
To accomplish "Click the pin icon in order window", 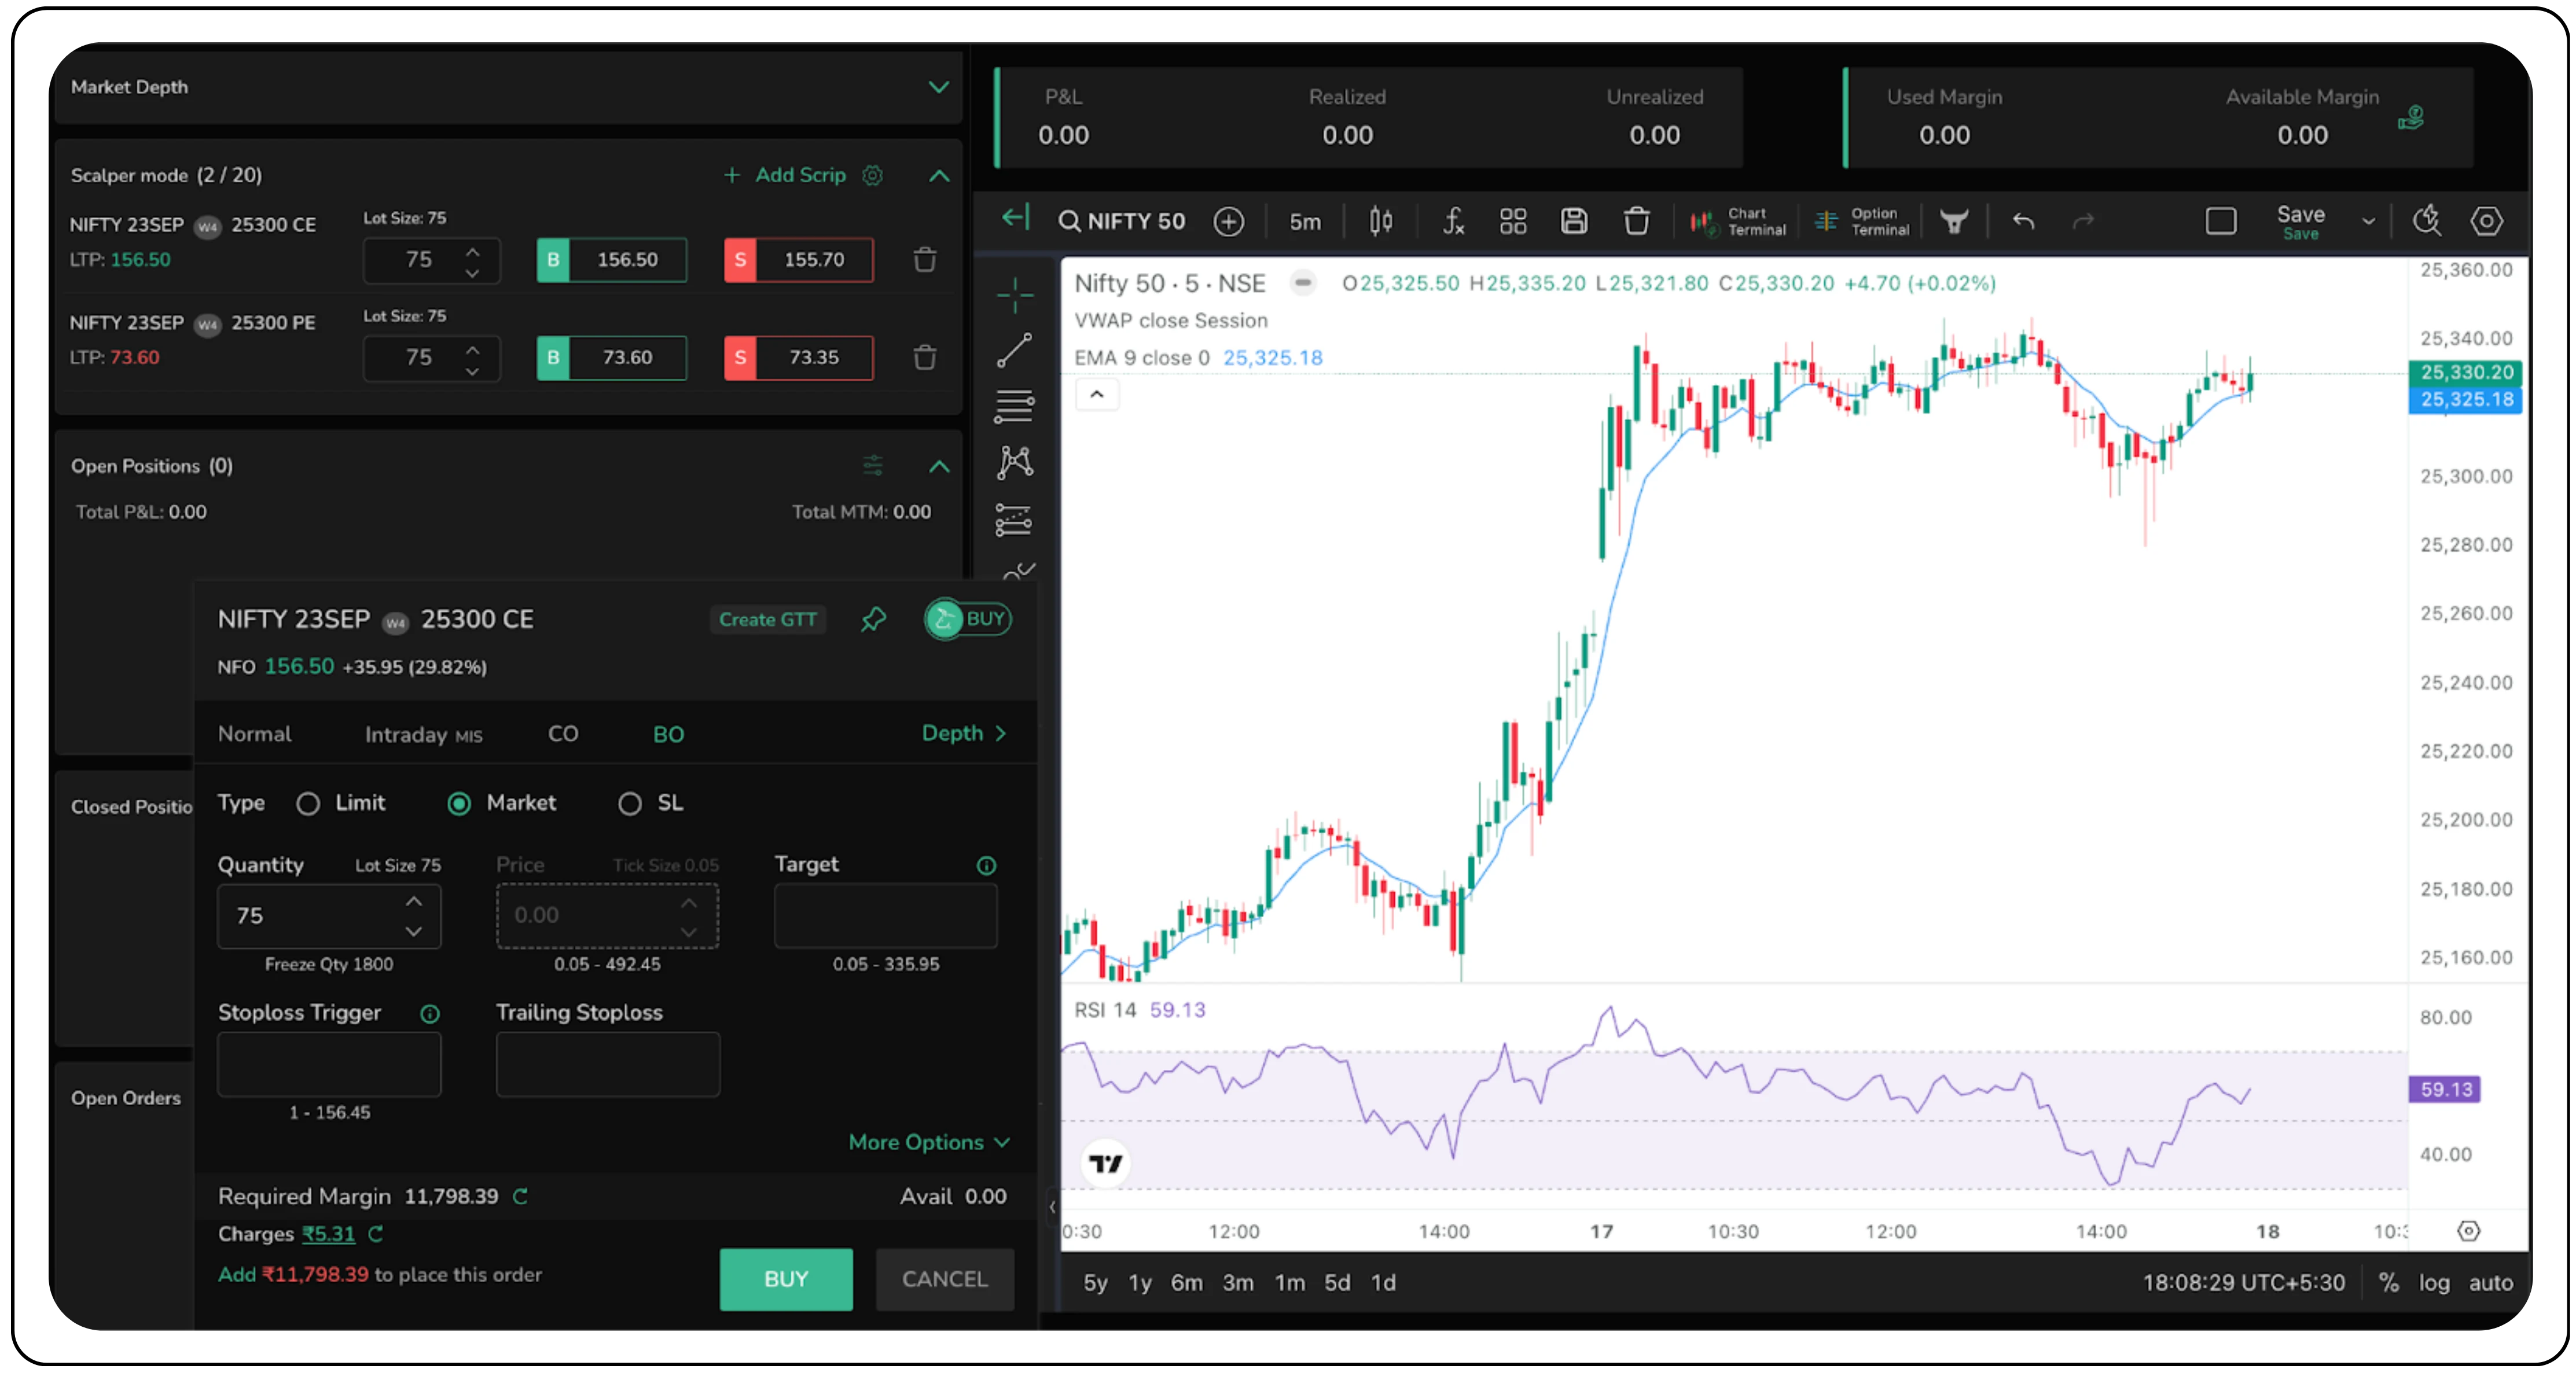I will coord(873,619).
